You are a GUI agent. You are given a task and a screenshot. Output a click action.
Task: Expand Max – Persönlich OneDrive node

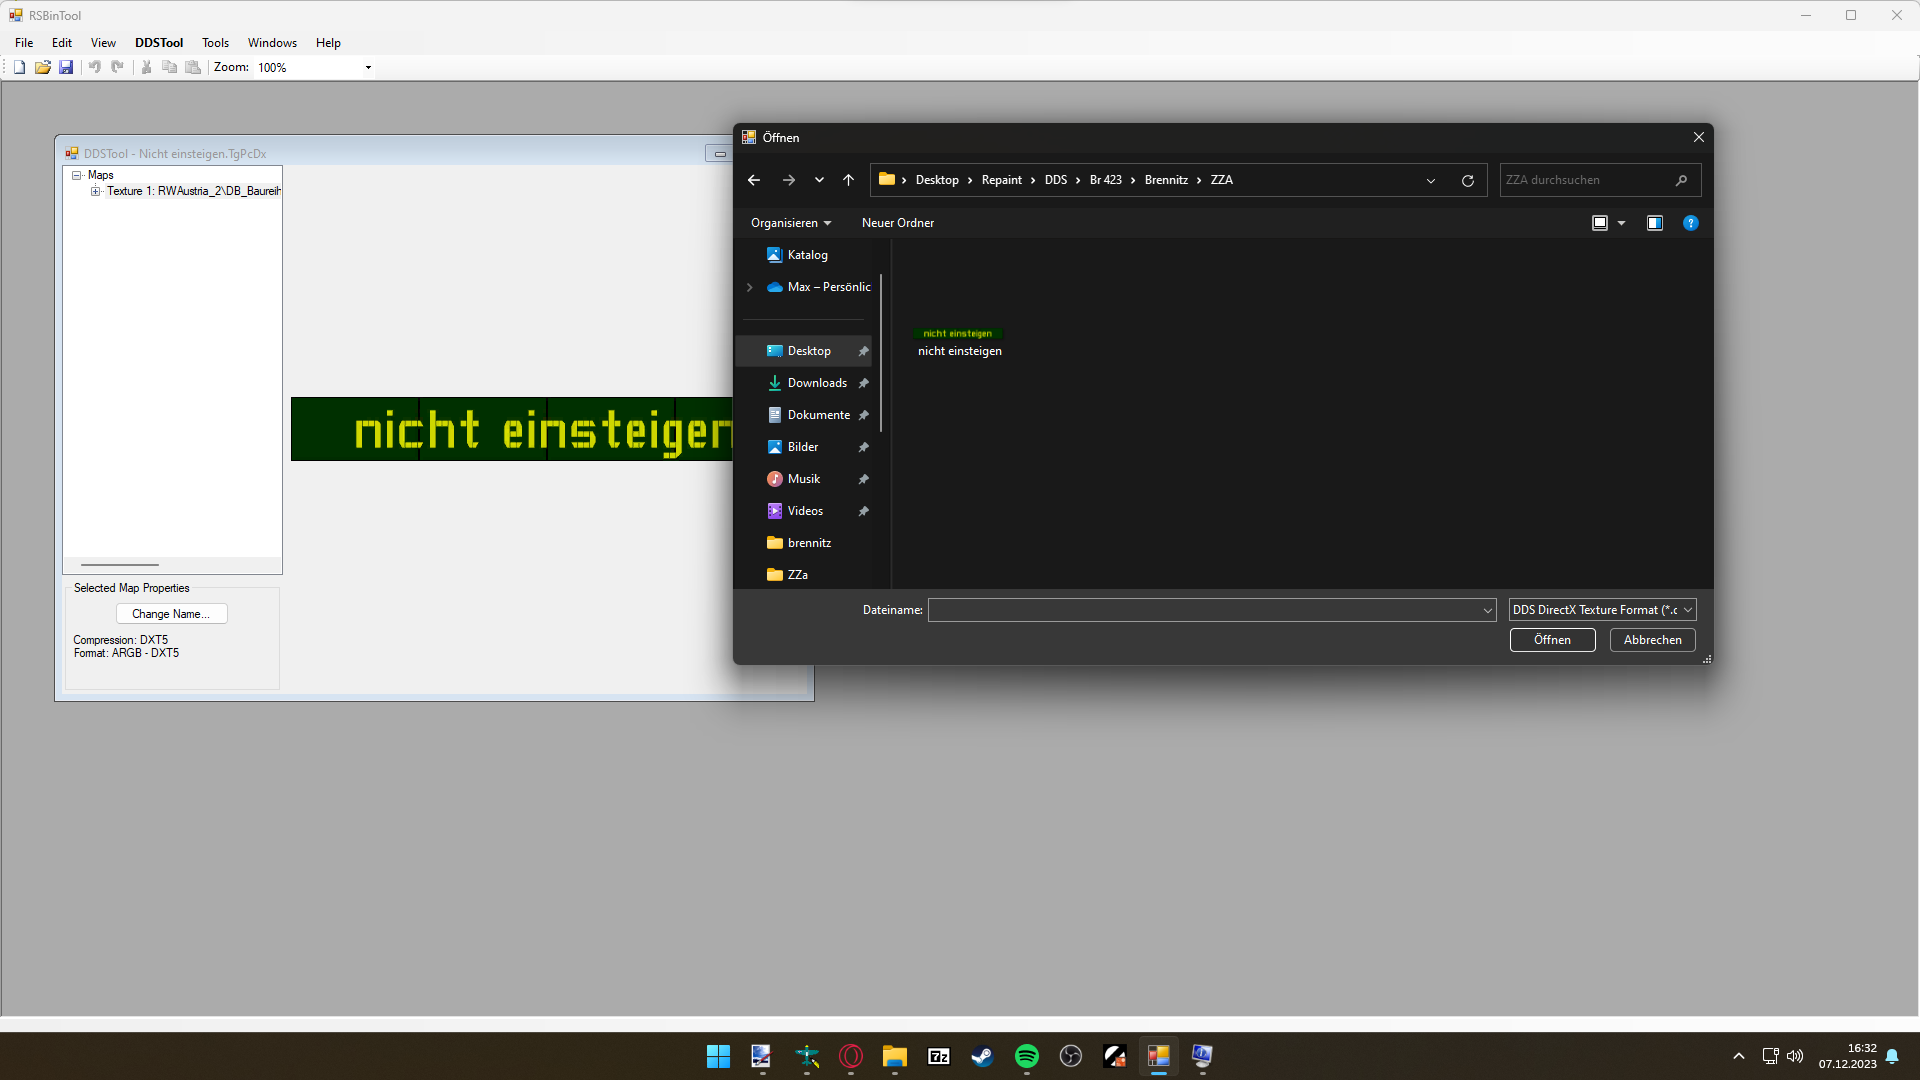(750, 287)
